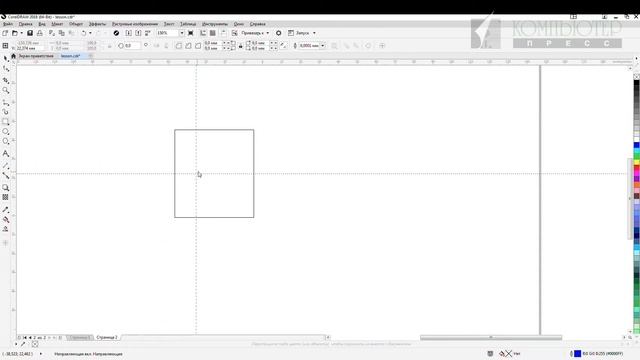This screenshot has width=640, height=360.
Task: Click the Export icon
Action: point(138,33)
